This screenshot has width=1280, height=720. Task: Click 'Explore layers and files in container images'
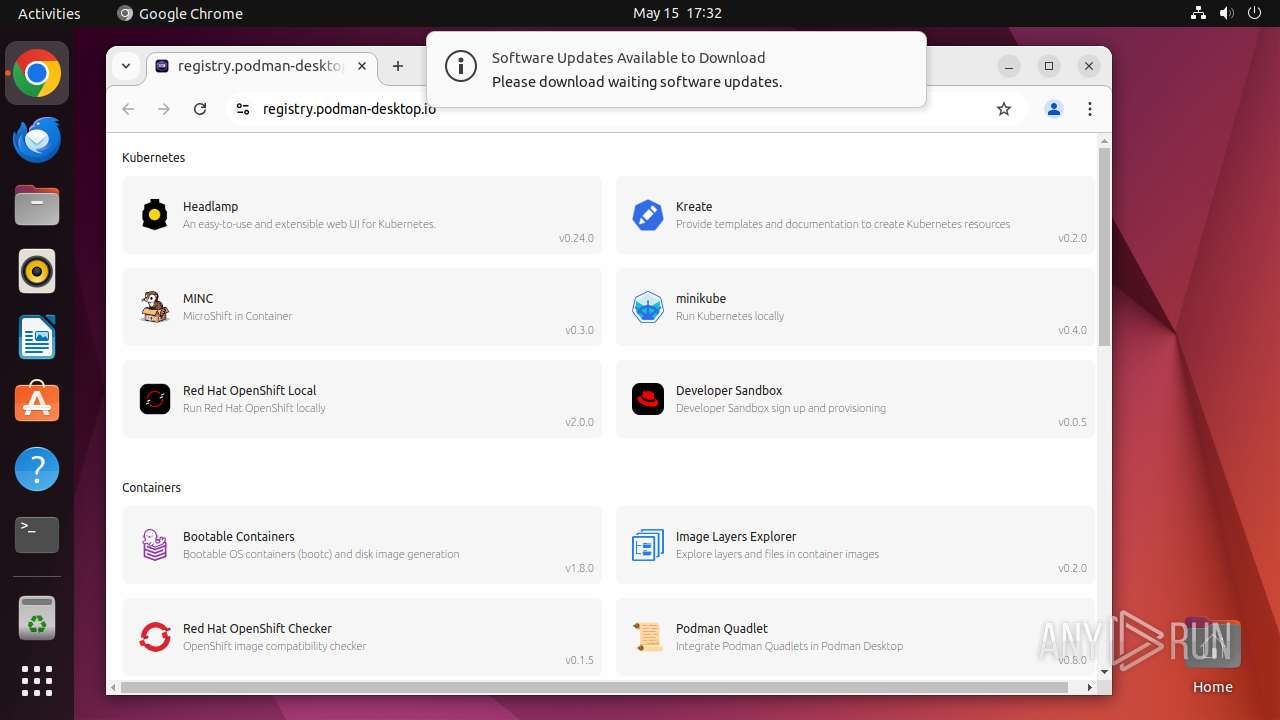pyautogui.click(x=778, y=554)
